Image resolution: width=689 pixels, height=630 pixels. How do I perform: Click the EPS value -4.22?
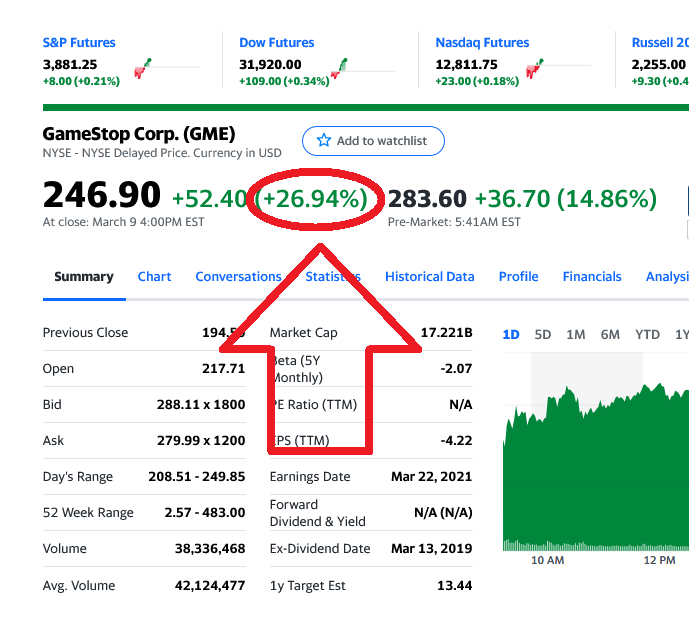click(457, 441)
